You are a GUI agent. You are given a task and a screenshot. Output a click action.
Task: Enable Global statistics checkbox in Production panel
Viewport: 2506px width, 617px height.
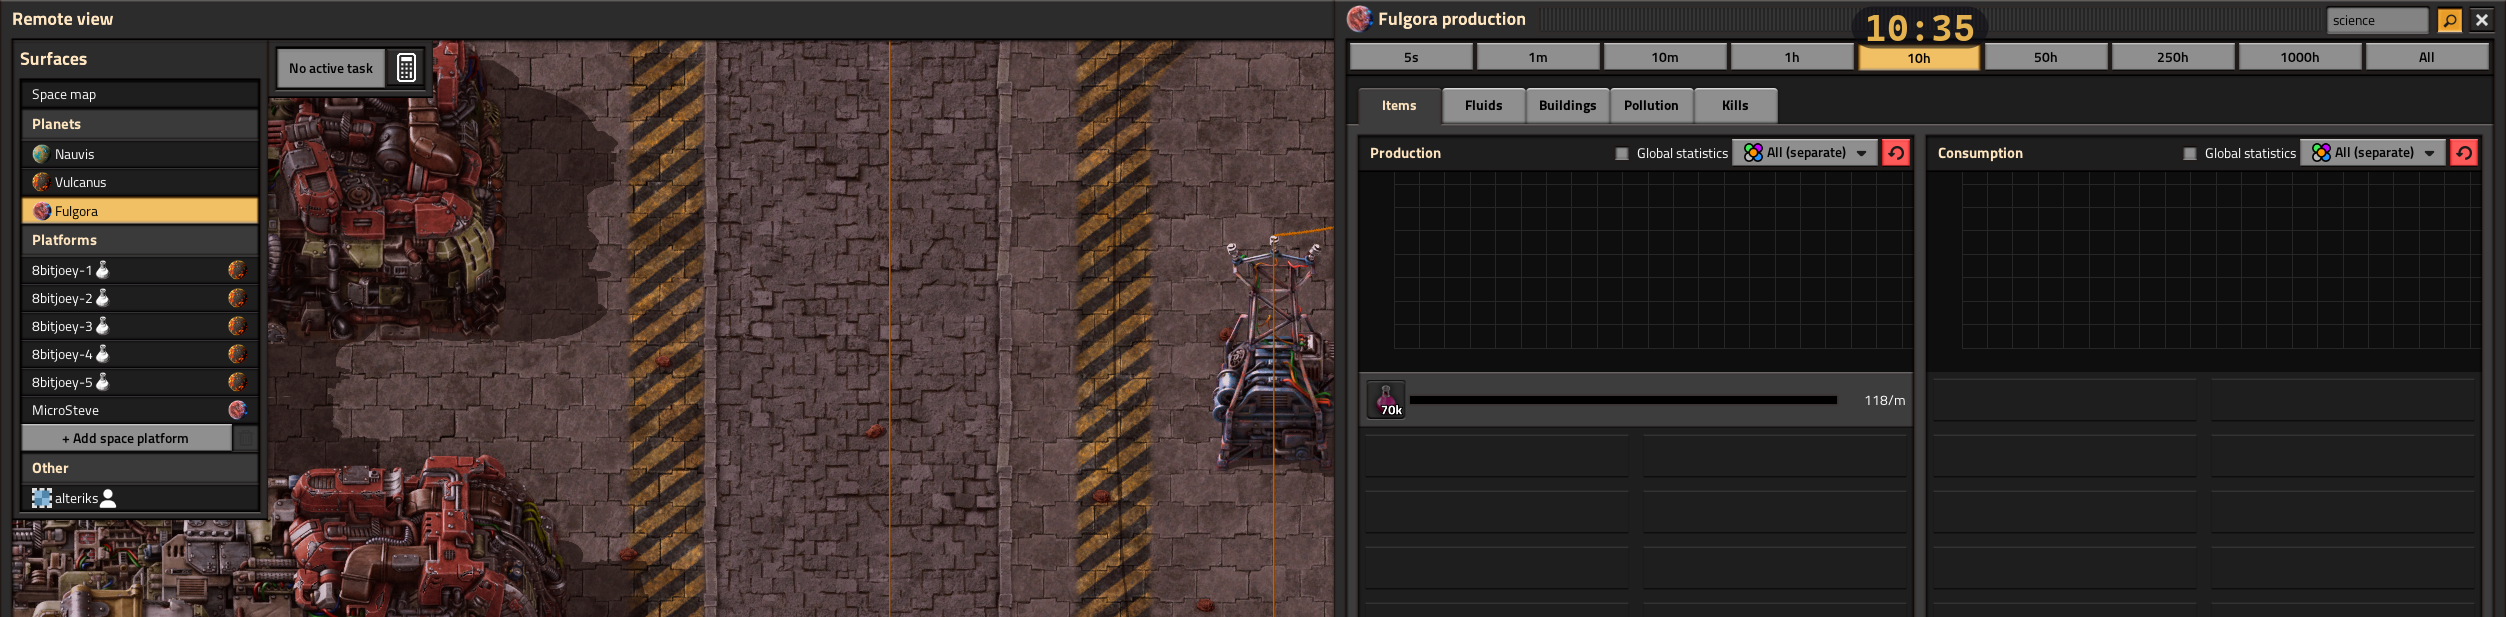pyautogui.click(x=1622, y=154)
